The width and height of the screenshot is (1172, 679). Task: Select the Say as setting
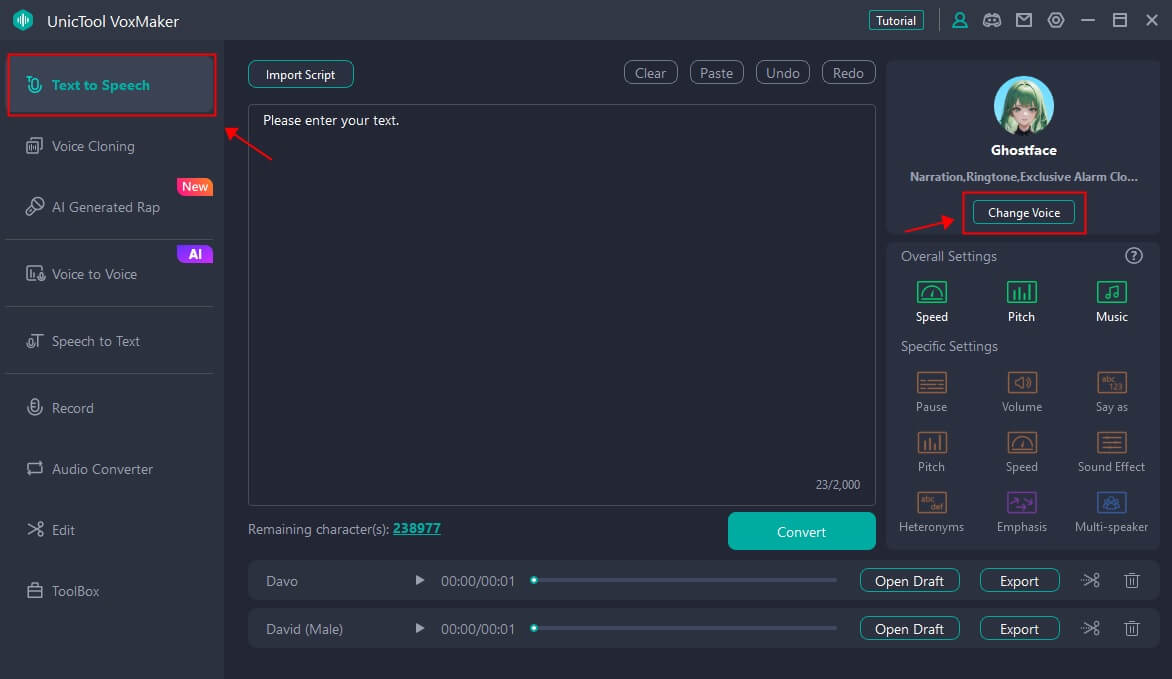pyautogui.click(x=1111, y=391)
